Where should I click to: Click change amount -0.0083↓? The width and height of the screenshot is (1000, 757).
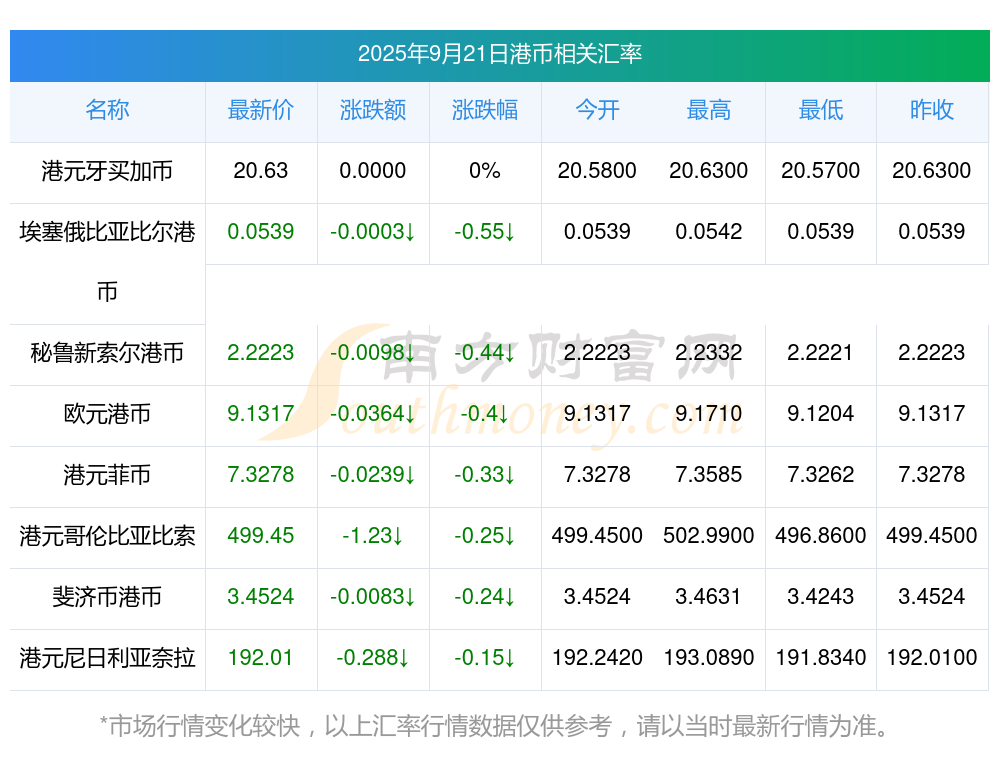372,597
